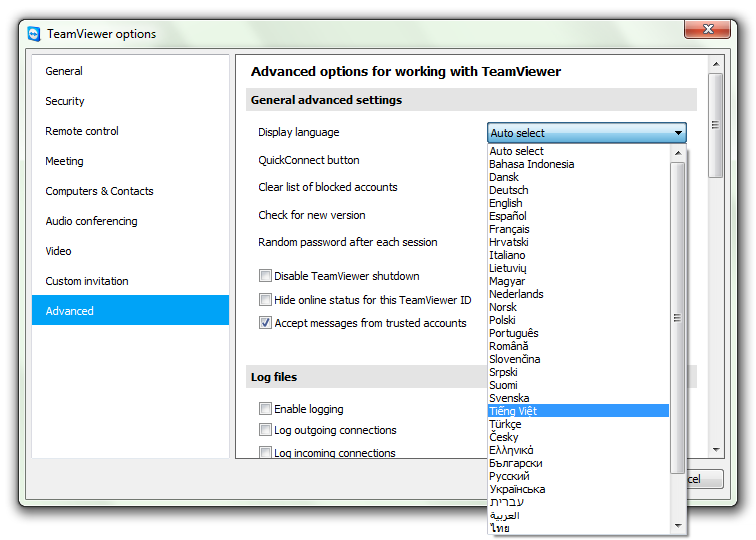Select English as display language
The height and width of the screenshot is (540, 756).
pos(579,203)
